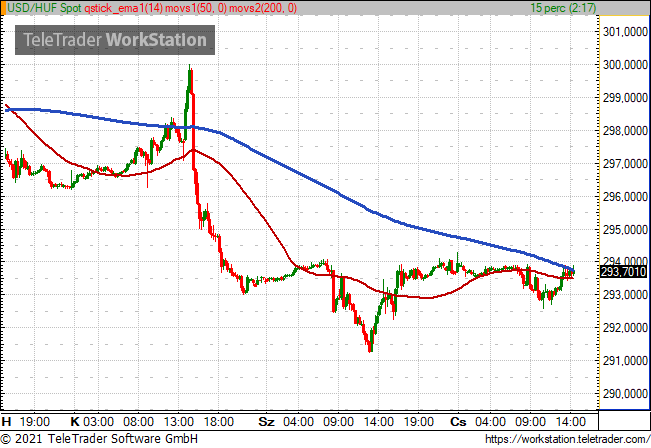
Task: Open the workstation.teletrader.com link
Action: pos(567,439)
